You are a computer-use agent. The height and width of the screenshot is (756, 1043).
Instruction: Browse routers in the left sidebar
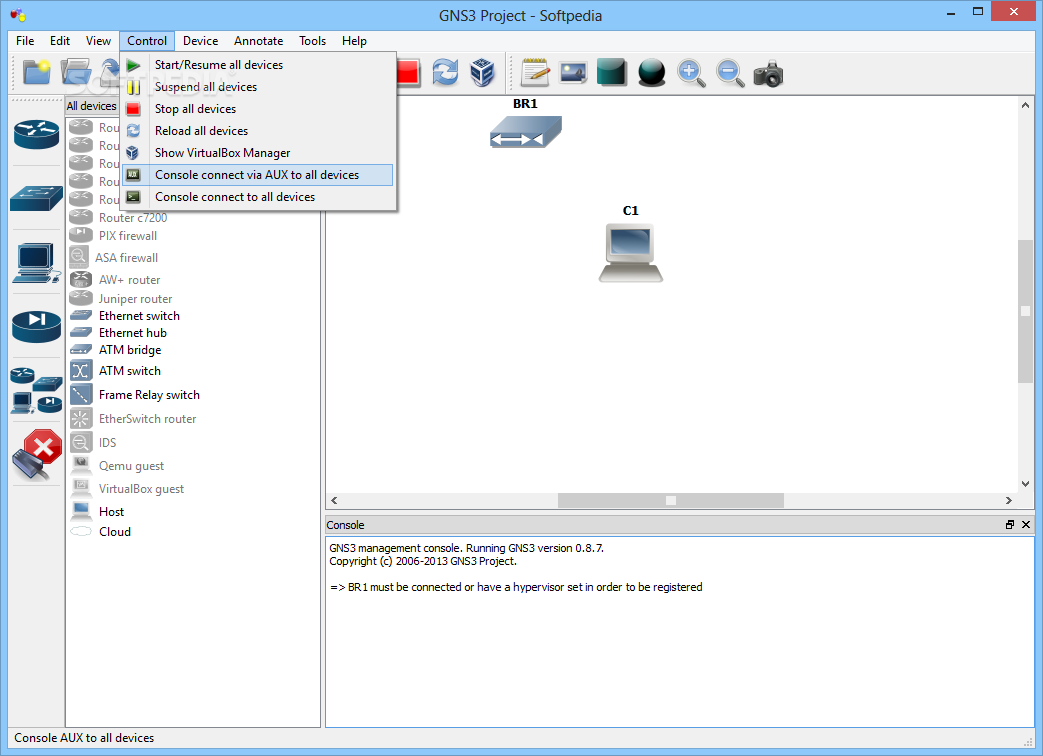(37, 134)
